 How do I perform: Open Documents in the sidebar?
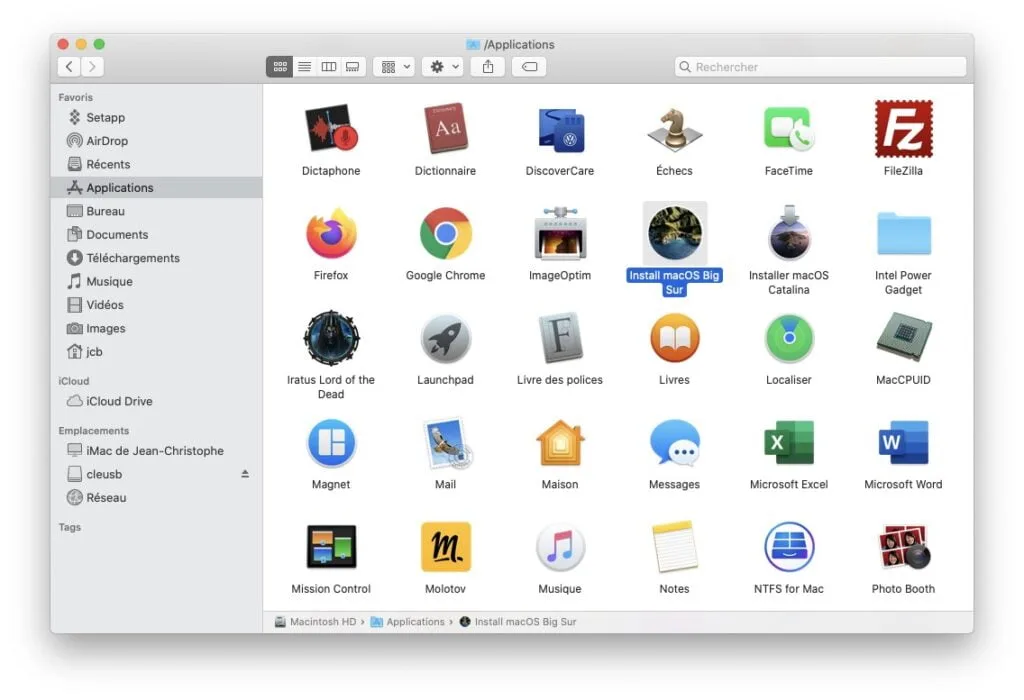click(x=157, y=234)
